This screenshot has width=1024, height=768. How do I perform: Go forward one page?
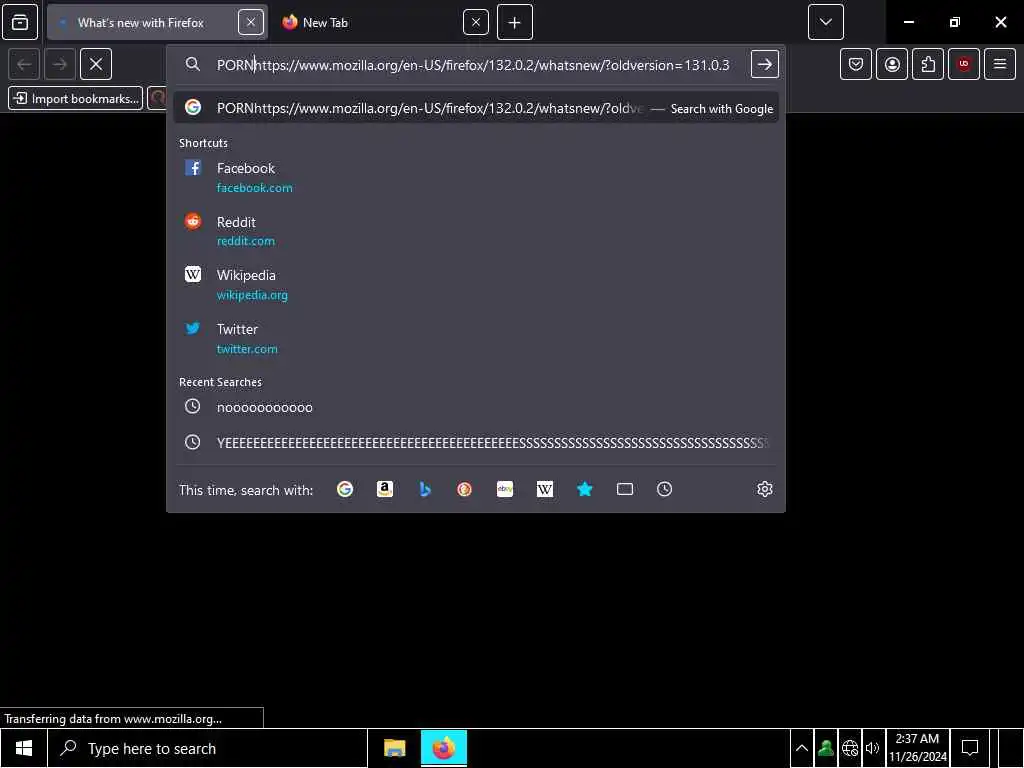(59, 64)
